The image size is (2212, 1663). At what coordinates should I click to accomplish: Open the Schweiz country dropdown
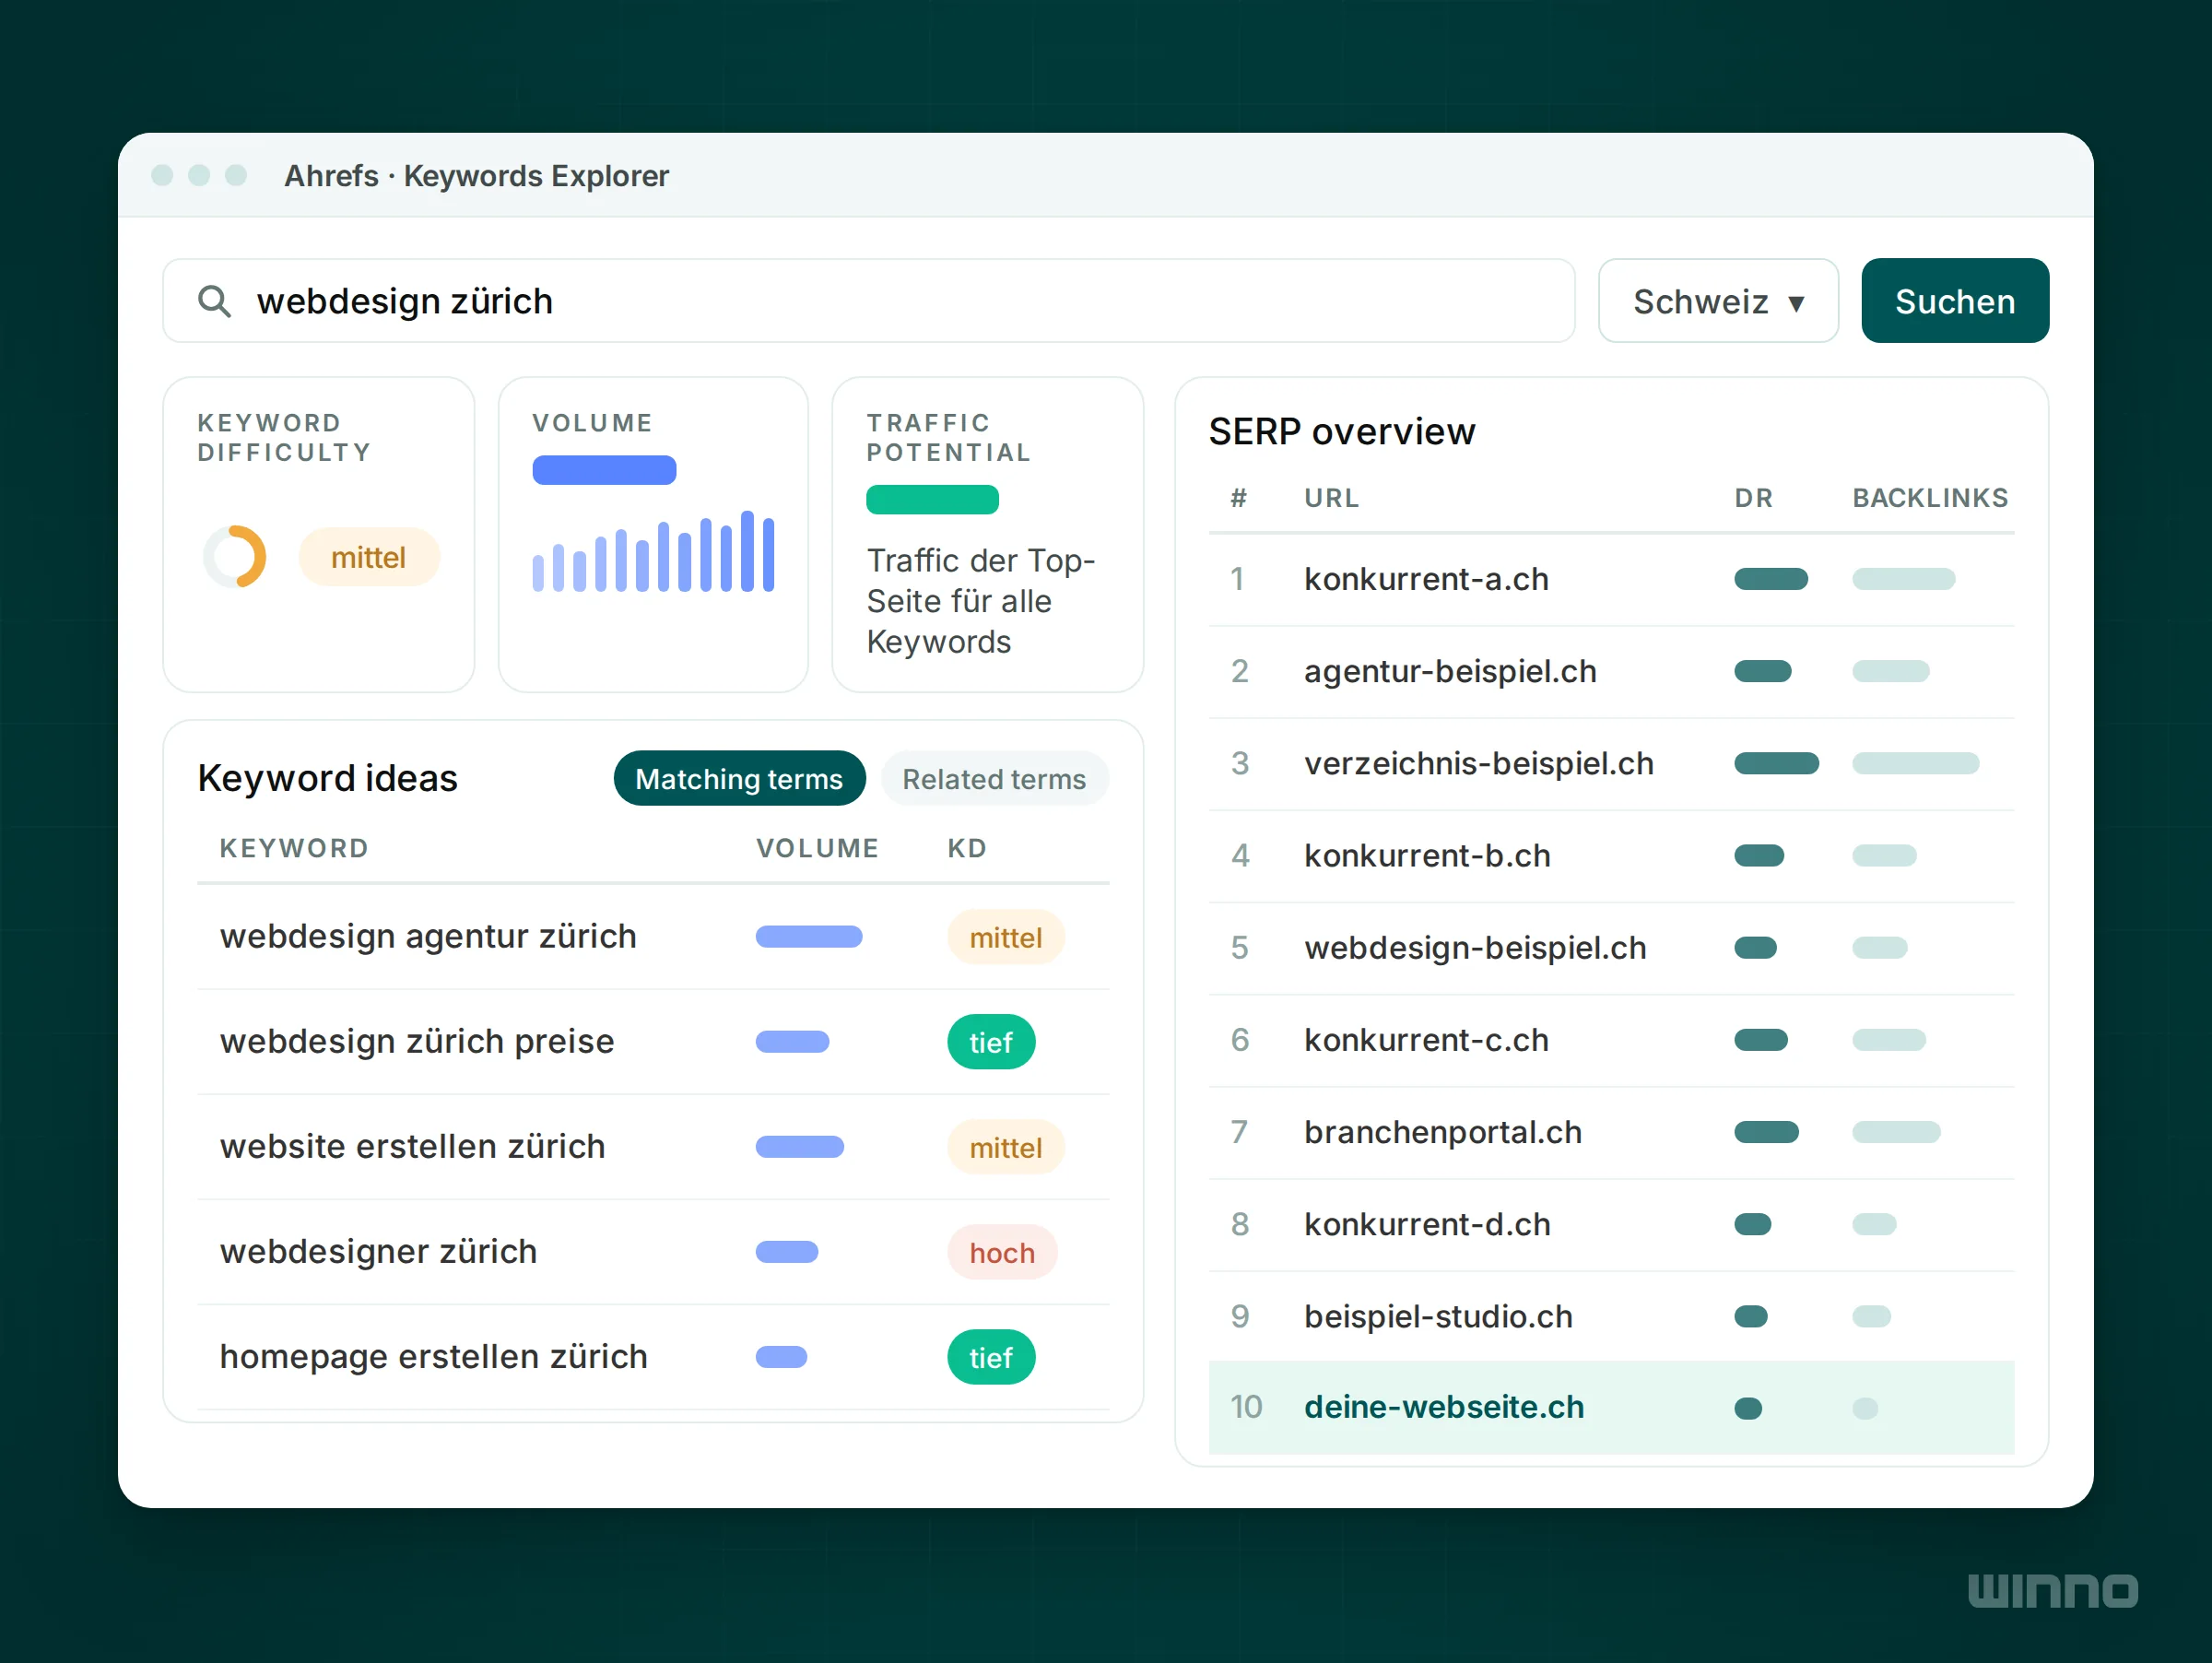pos(1718,301)
